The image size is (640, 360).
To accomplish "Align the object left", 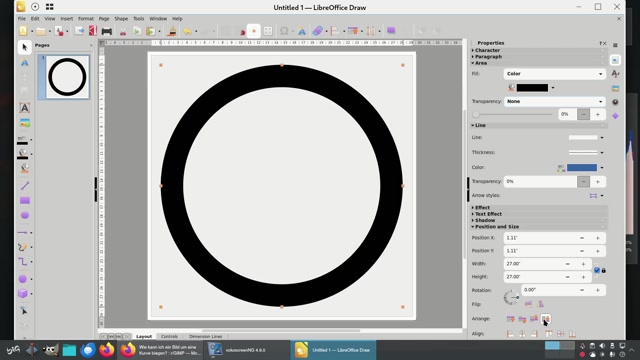I will pyautogui.click(x=510, y=334).
